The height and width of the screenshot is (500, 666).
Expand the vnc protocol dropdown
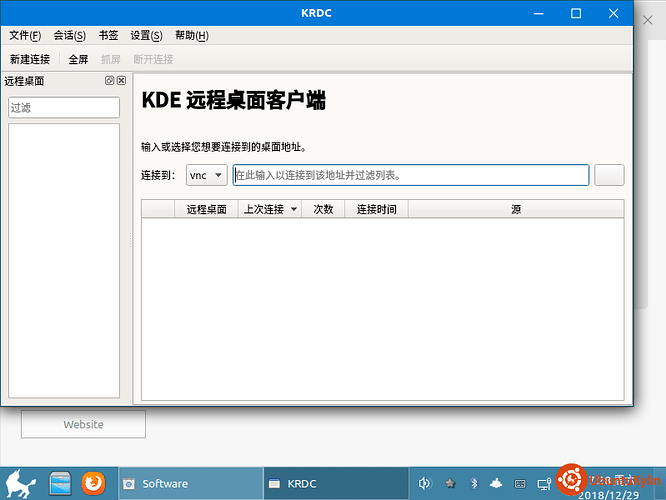click(x=206, y=175)
